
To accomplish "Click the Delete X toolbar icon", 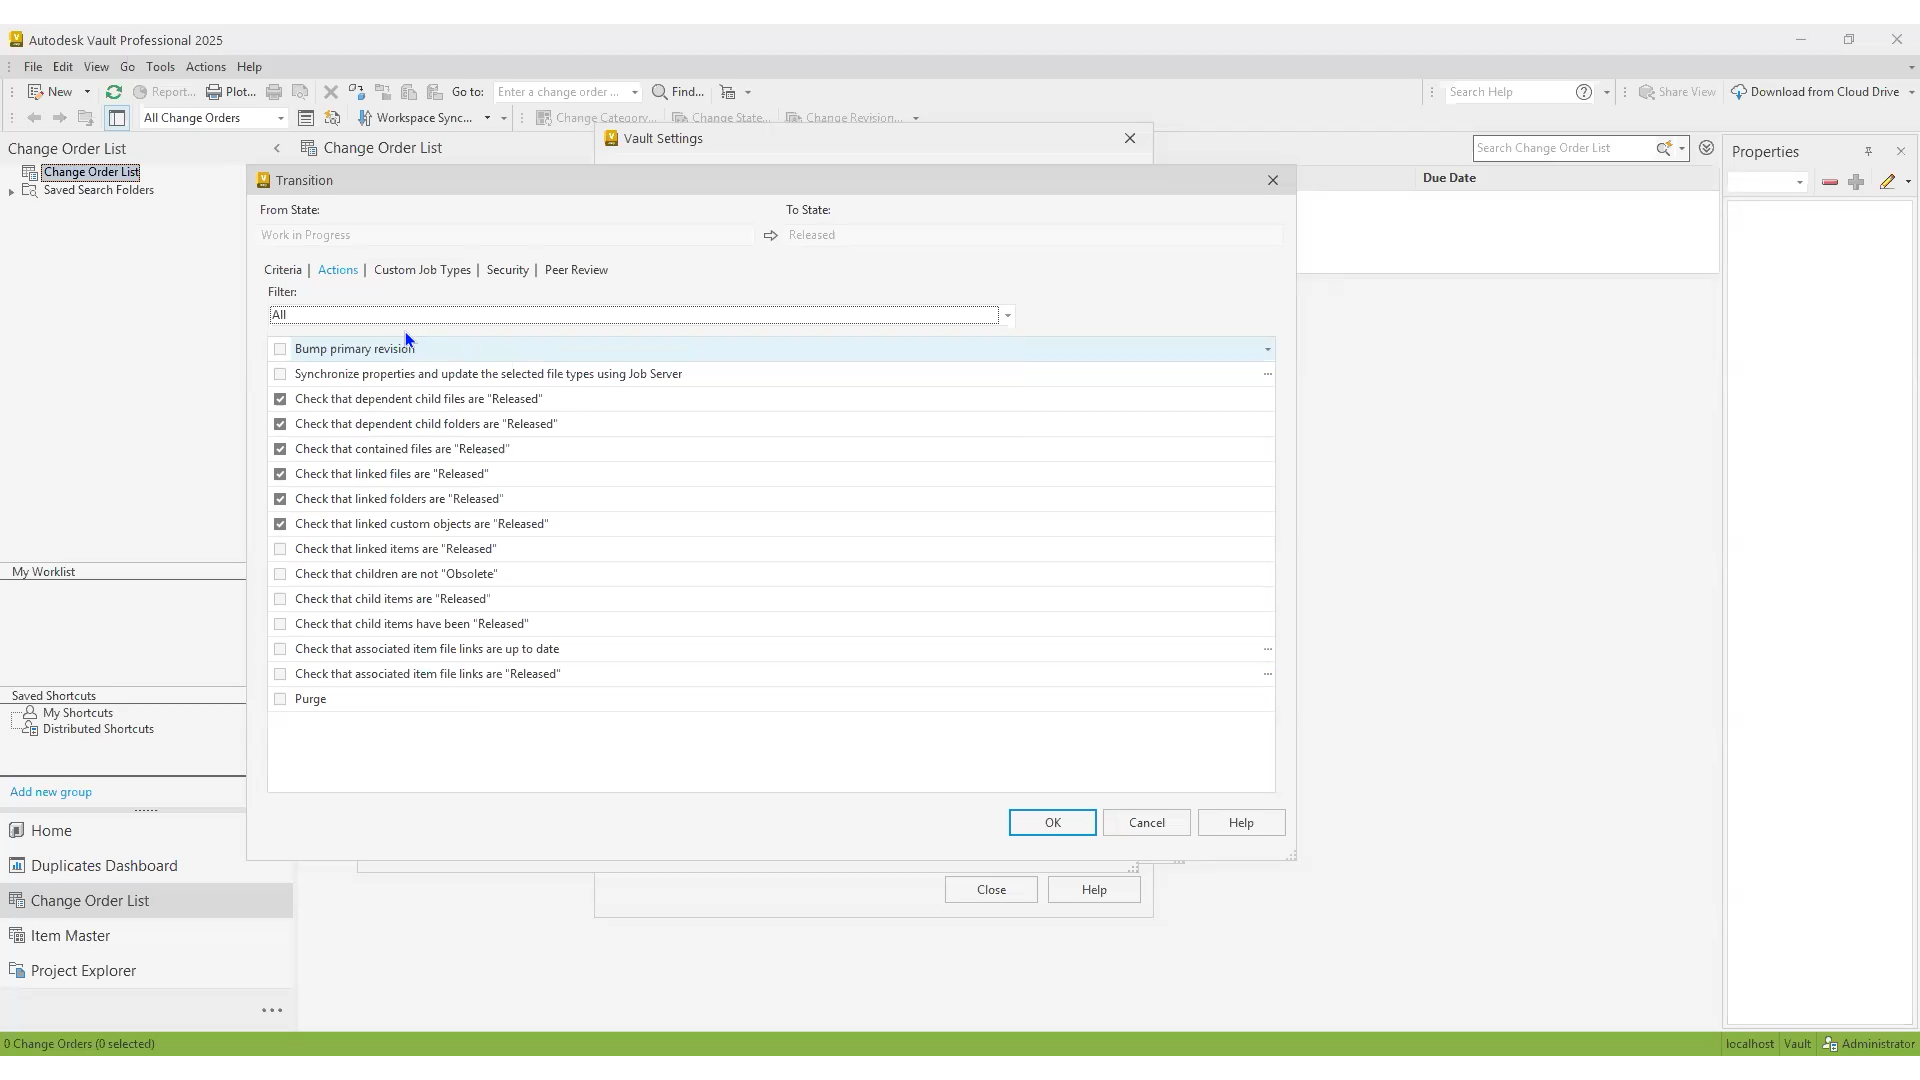I will (x=331, y=92).
